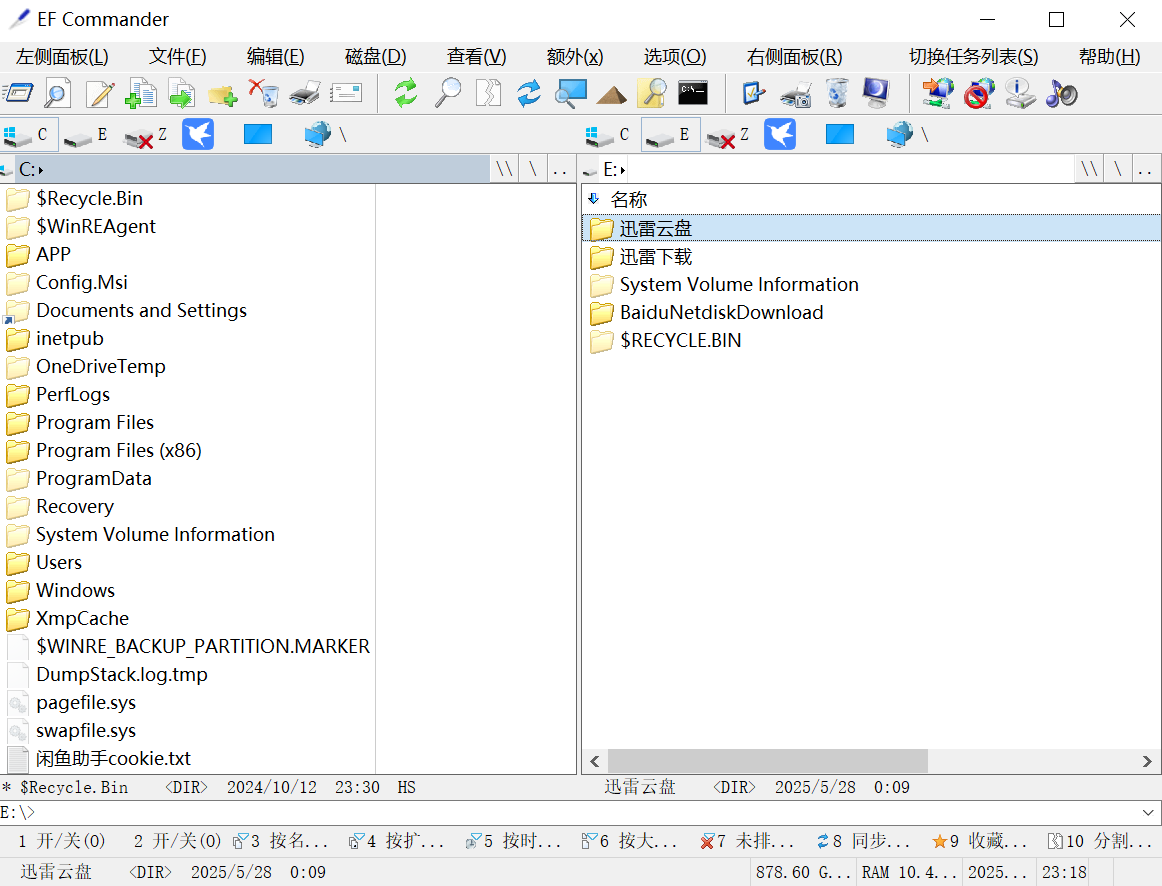1162x886 pixels.
Task: Open the 切换任务列表(S) menu
Action: tap(974, 57)
